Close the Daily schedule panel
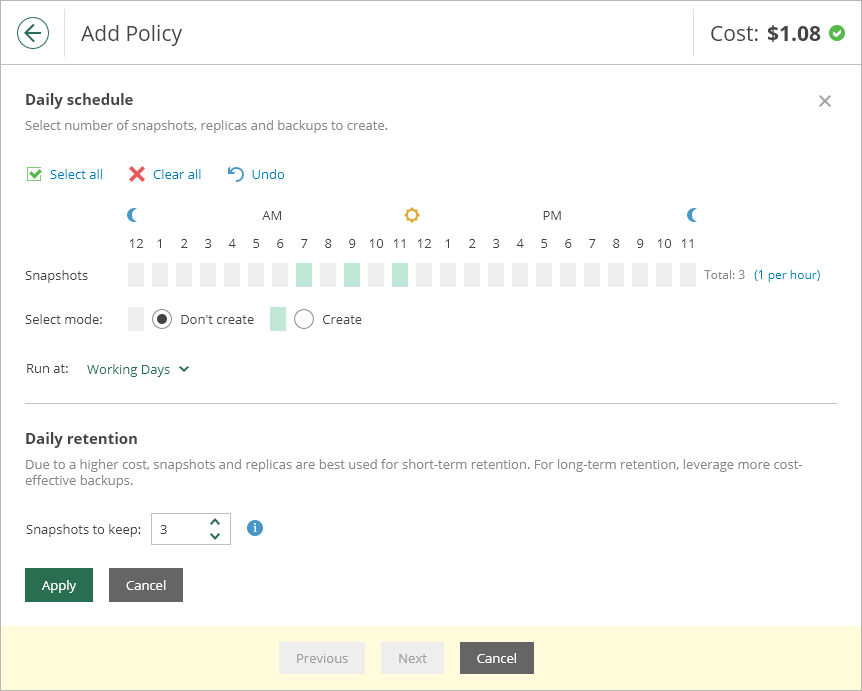 pos(825,101)
